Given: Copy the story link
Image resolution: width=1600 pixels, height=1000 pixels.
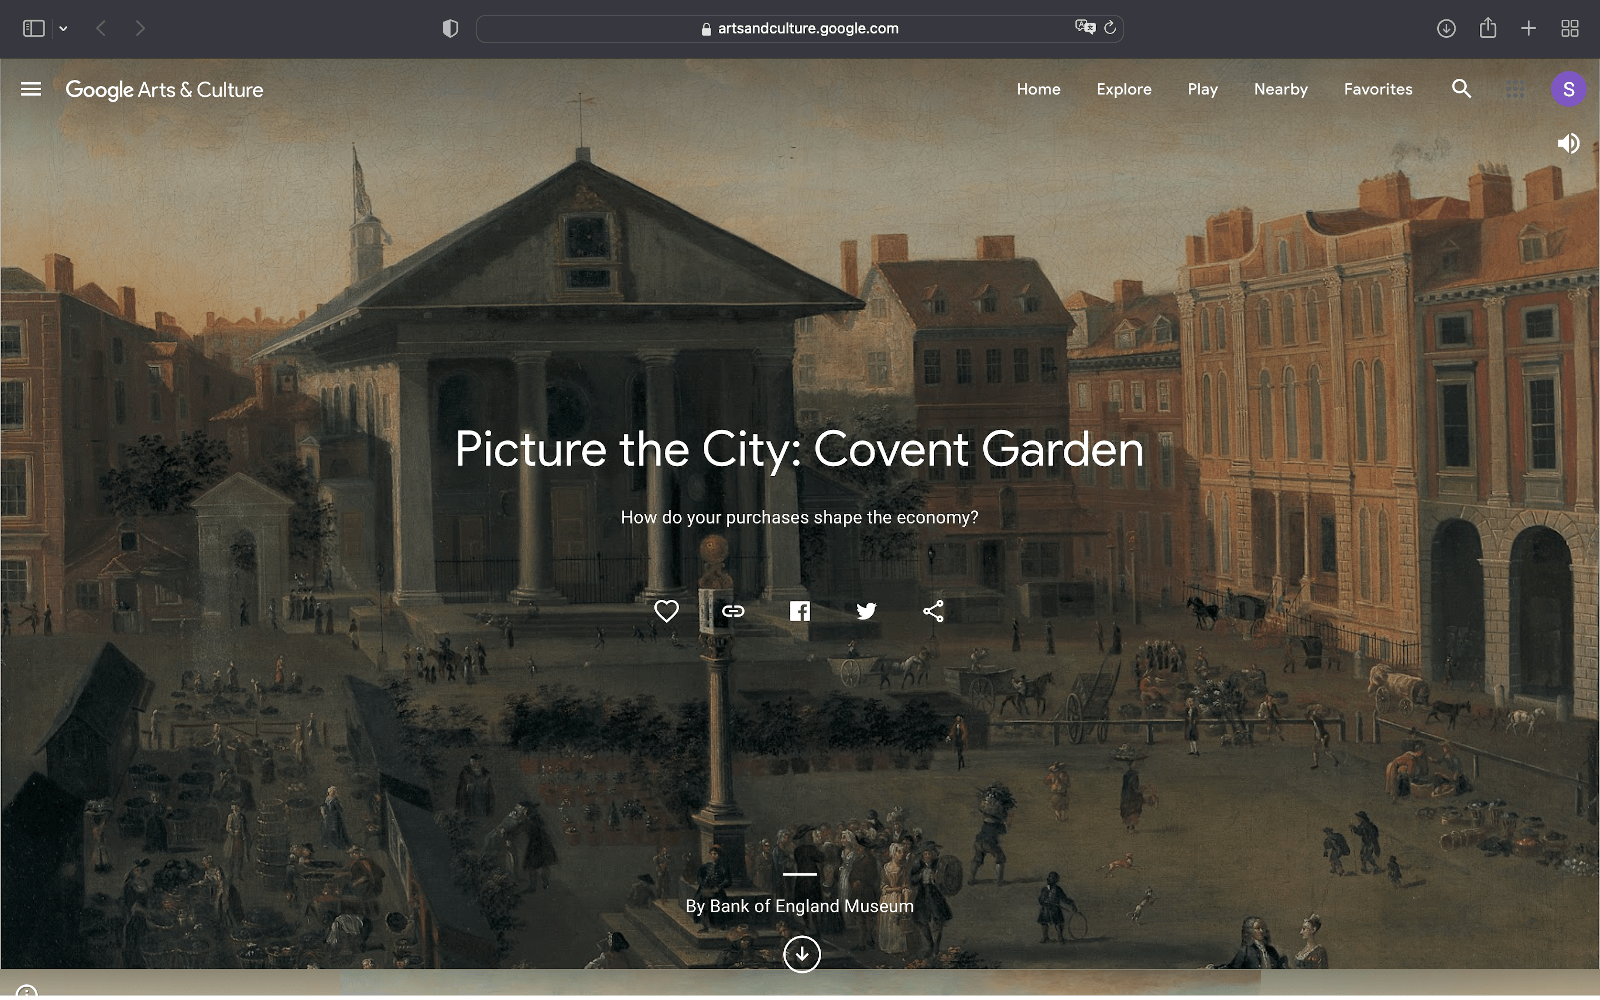Looking at the screenshot, I should tap(733, 611).
